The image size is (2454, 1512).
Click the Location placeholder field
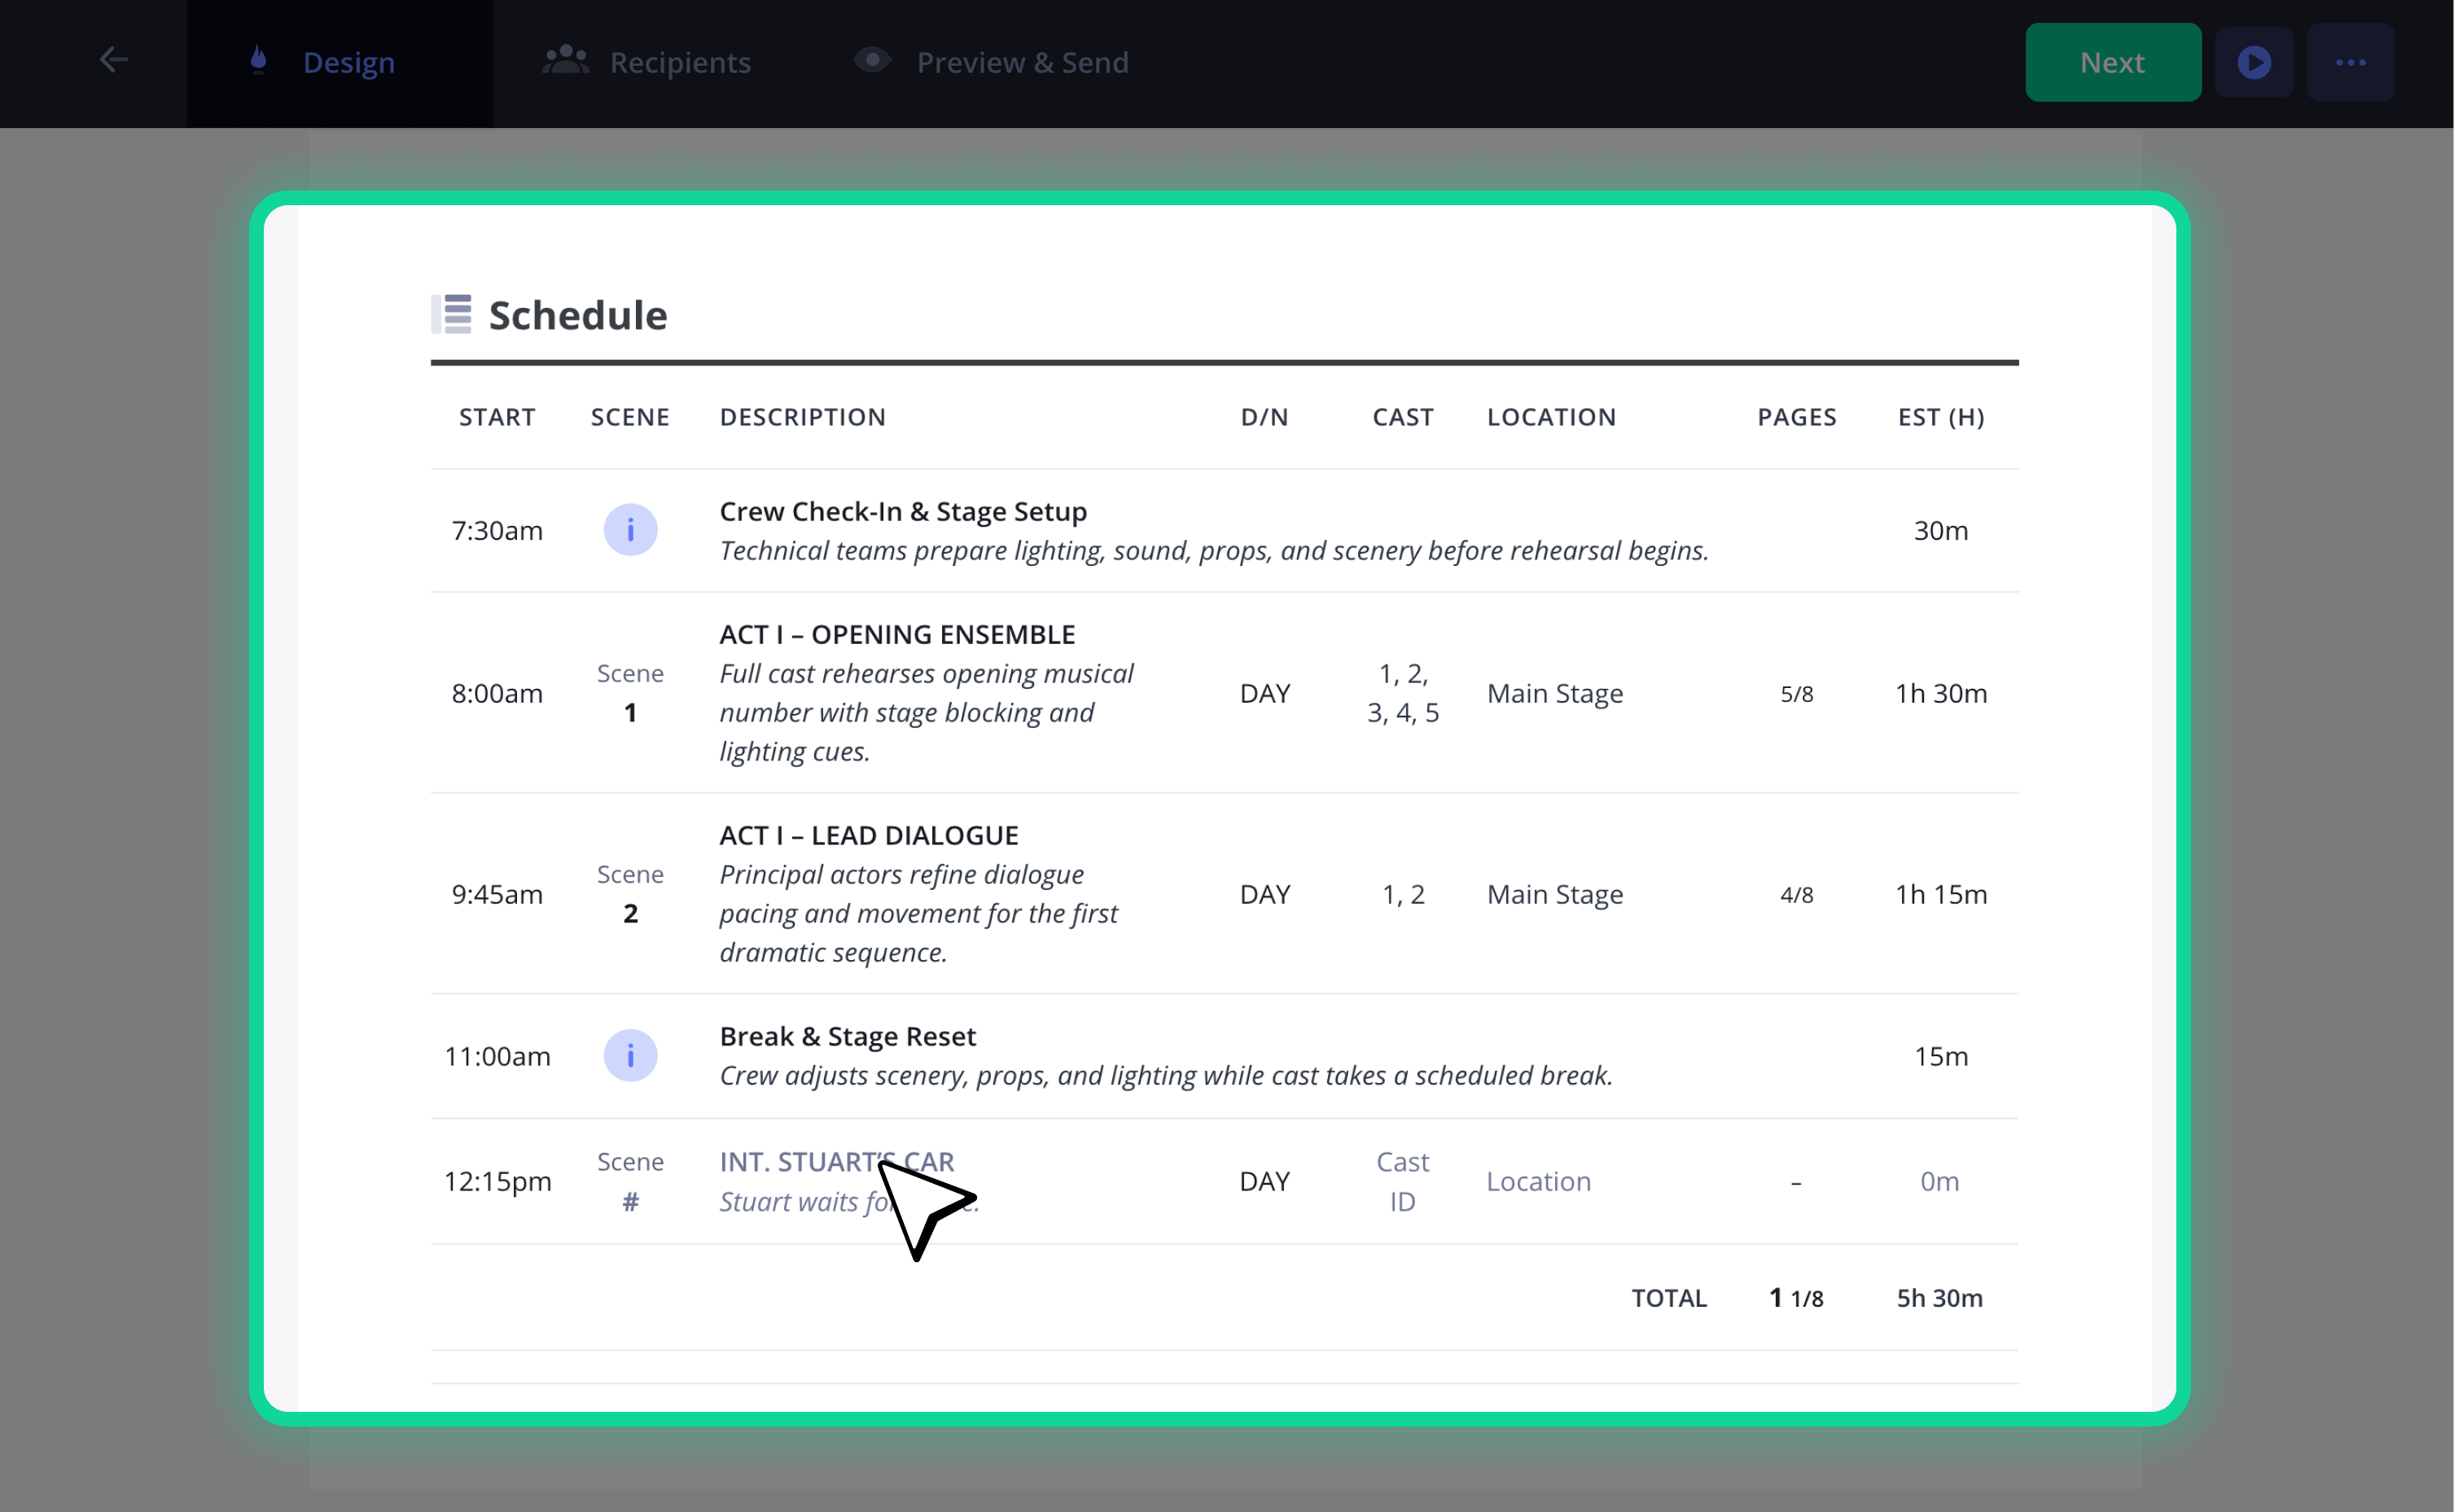click(x=1538, y=1181)
